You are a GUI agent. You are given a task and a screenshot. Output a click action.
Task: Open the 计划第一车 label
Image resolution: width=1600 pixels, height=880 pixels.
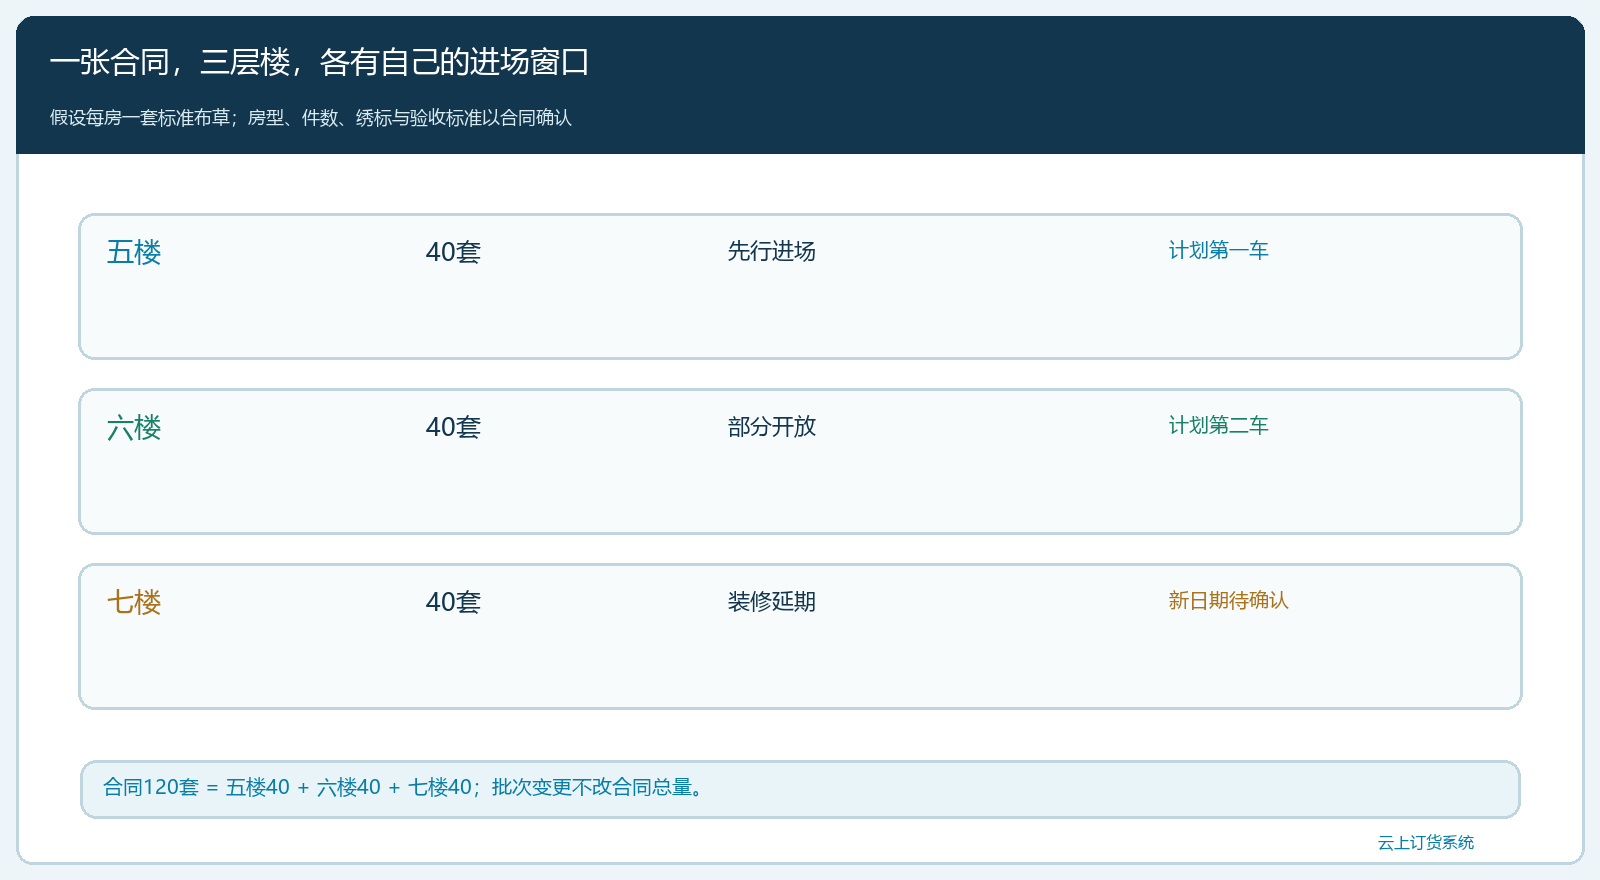tap(1218, 250)
